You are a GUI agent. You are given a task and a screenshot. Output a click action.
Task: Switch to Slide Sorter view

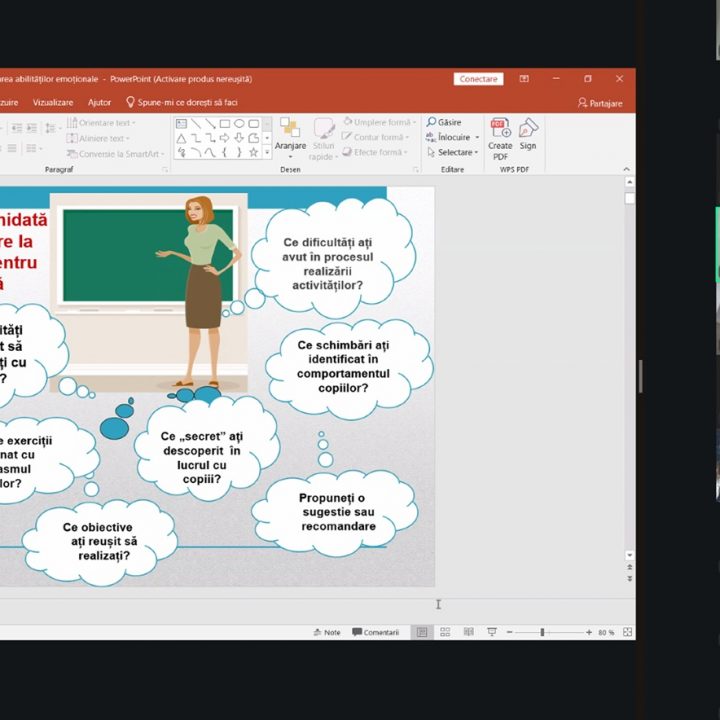coord(444,632)
